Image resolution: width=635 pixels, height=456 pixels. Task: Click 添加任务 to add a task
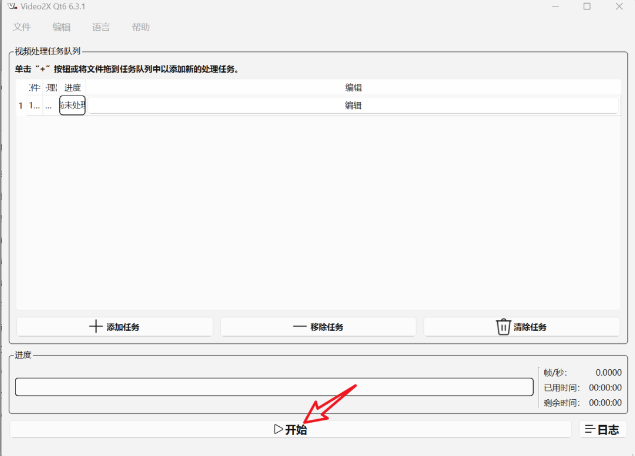115,327
